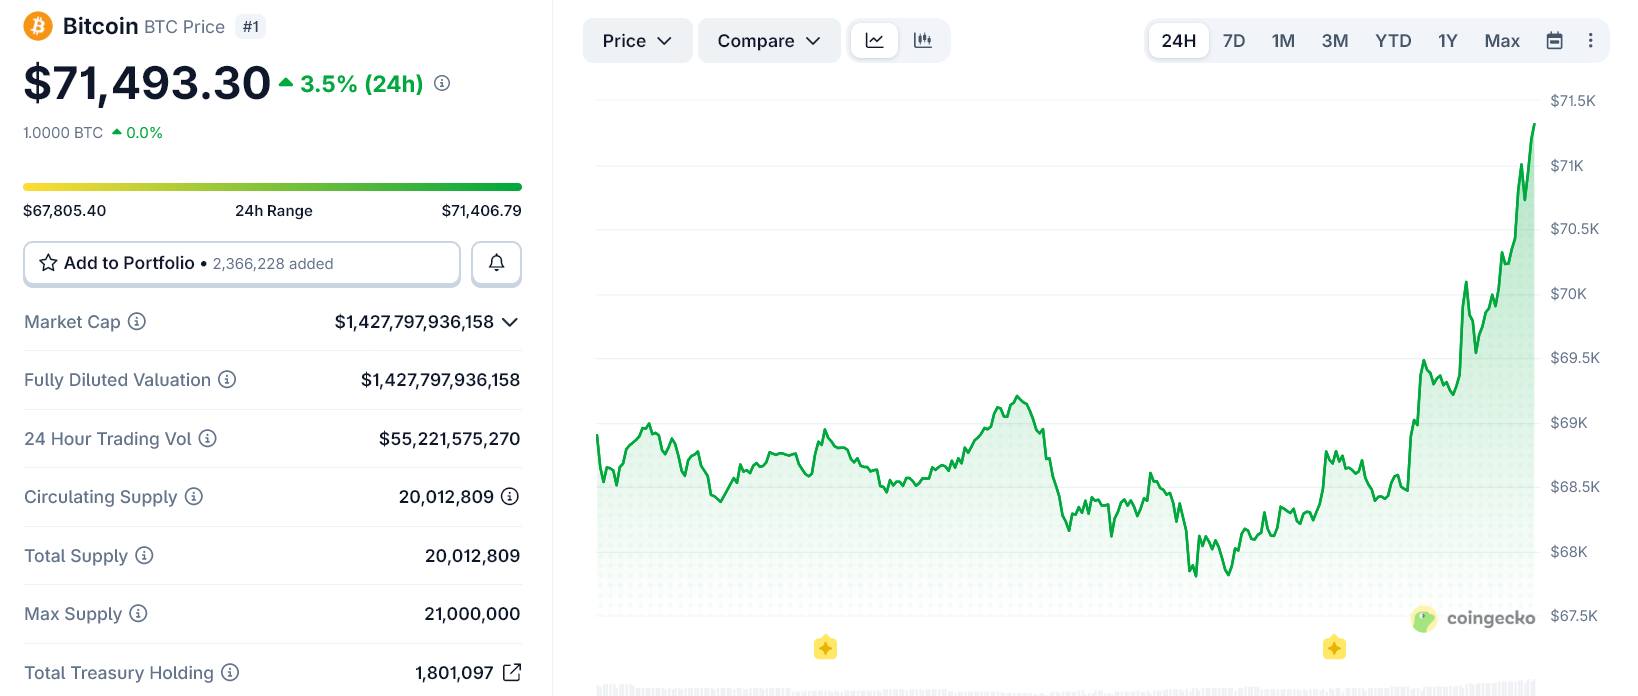Select the 24H time range
The image size is (1638, 696).
1178,41
